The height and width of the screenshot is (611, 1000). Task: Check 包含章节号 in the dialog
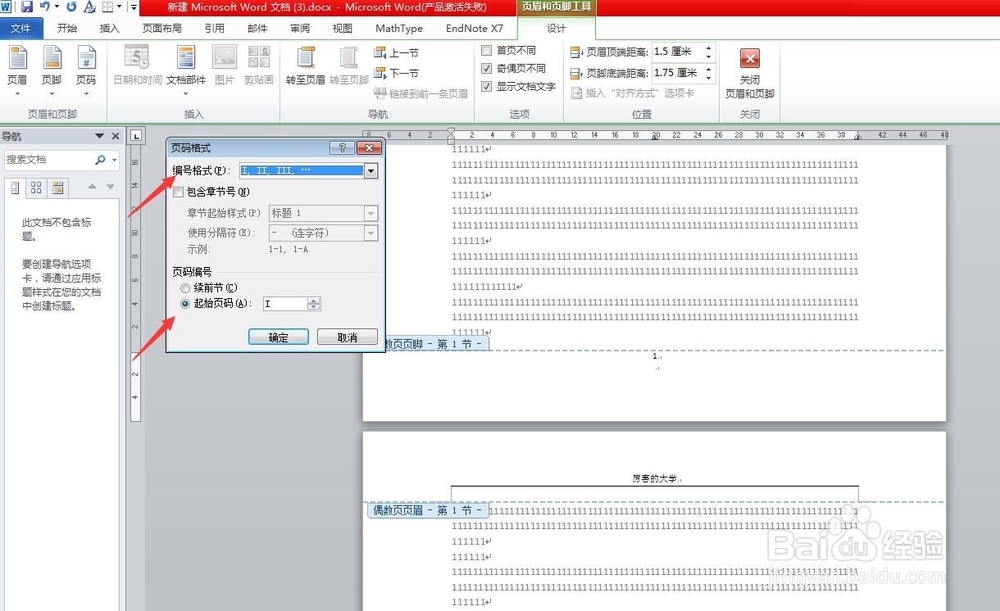coord(178,190)
